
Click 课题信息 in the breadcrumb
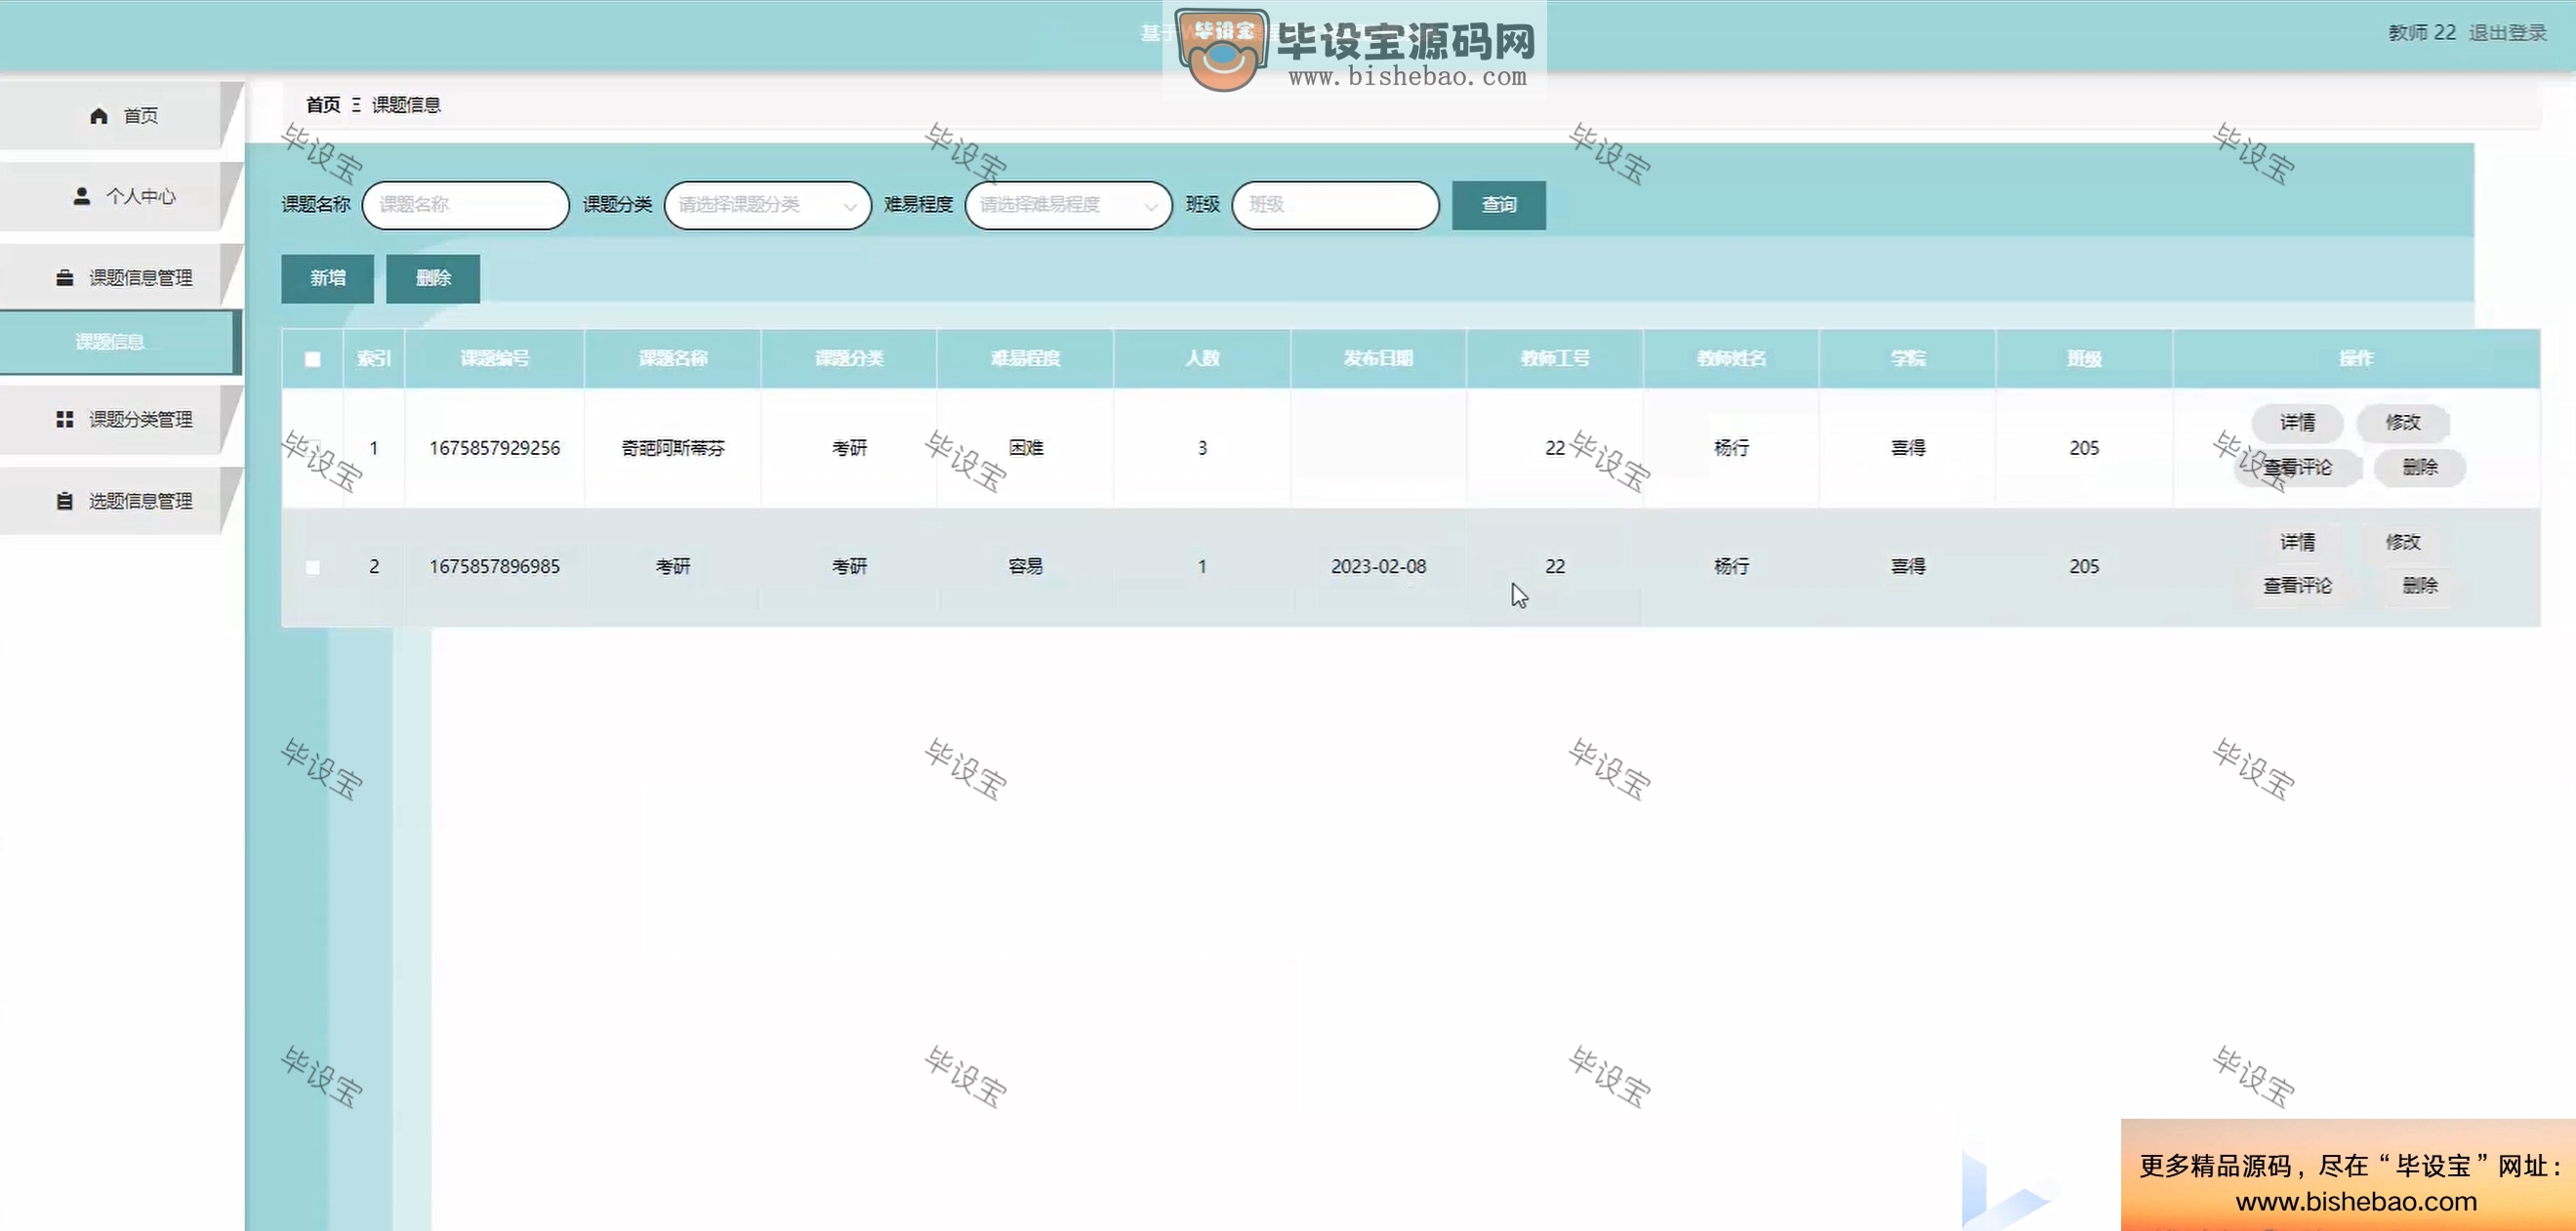tap(406, 104)
